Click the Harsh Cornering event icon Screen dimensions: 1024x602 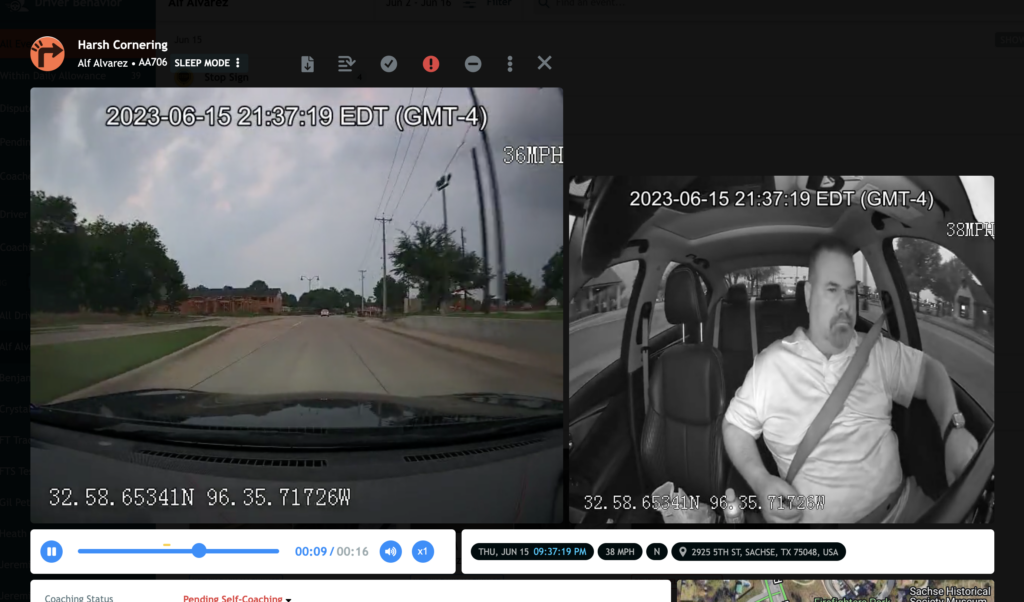point(47,54)
